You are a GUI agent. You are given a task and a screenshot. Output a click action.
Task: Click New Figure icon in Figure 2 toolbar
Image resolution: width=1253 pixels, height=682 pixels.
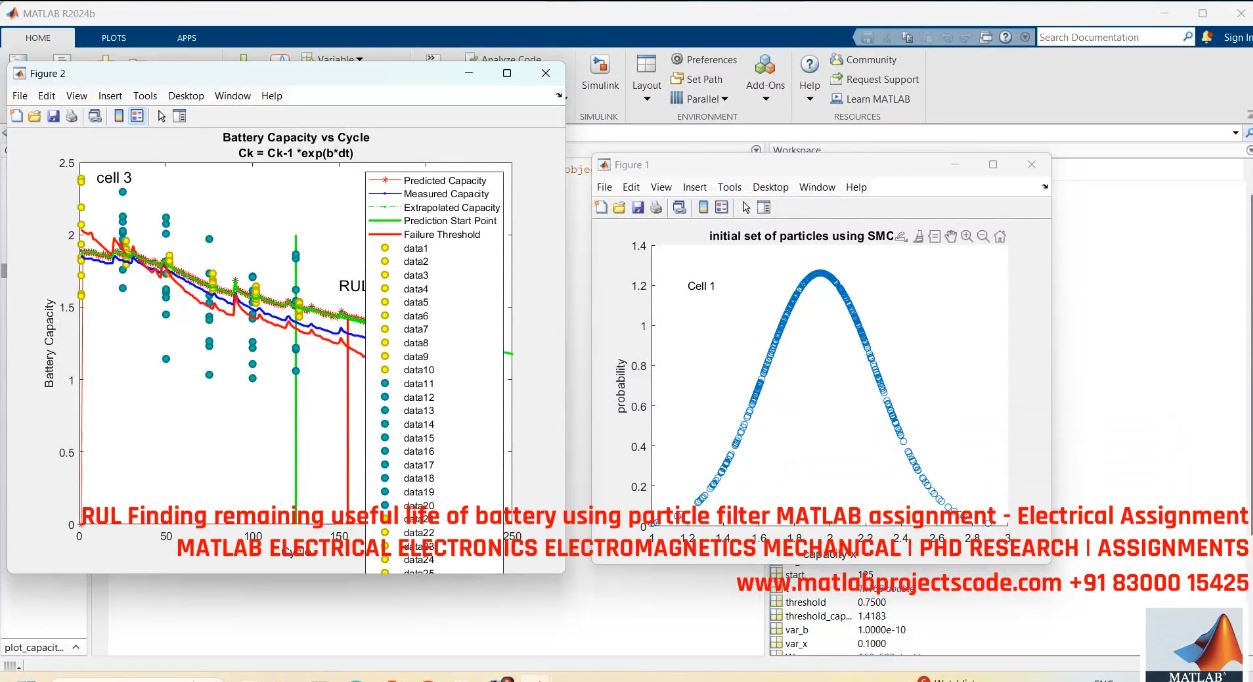tap(16, 116)
